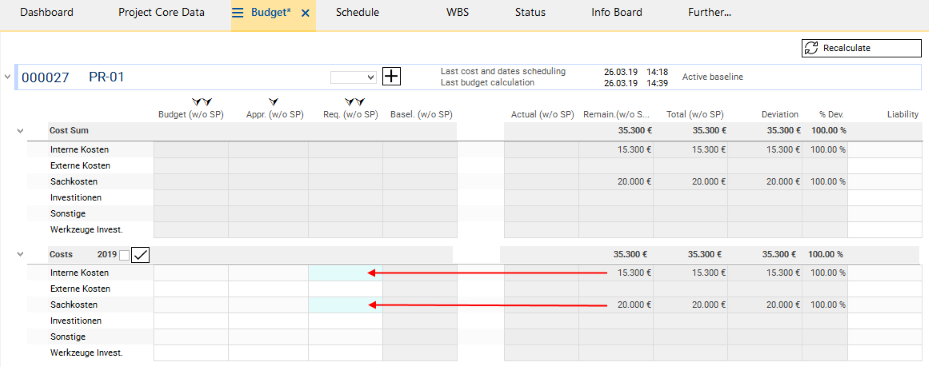Go to the Schedule tab

coord(357,12)
